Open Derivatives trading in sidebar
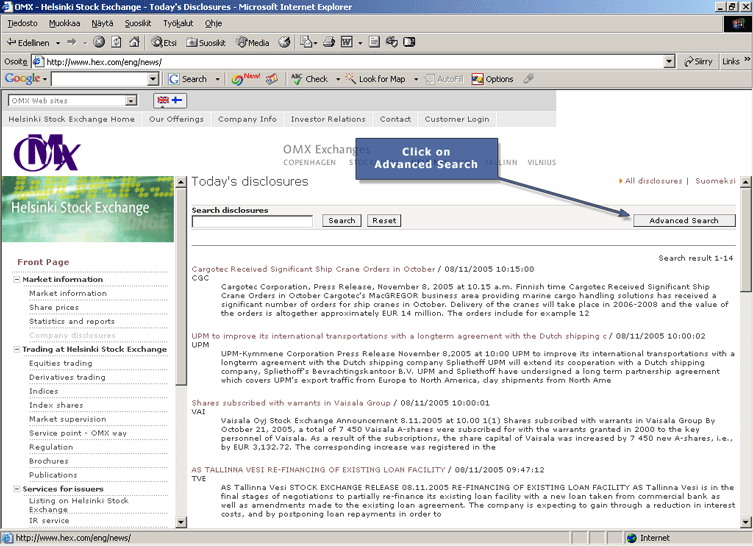Image resolution: width=753 pixels, height=547 pixels. tap(67, 377)
